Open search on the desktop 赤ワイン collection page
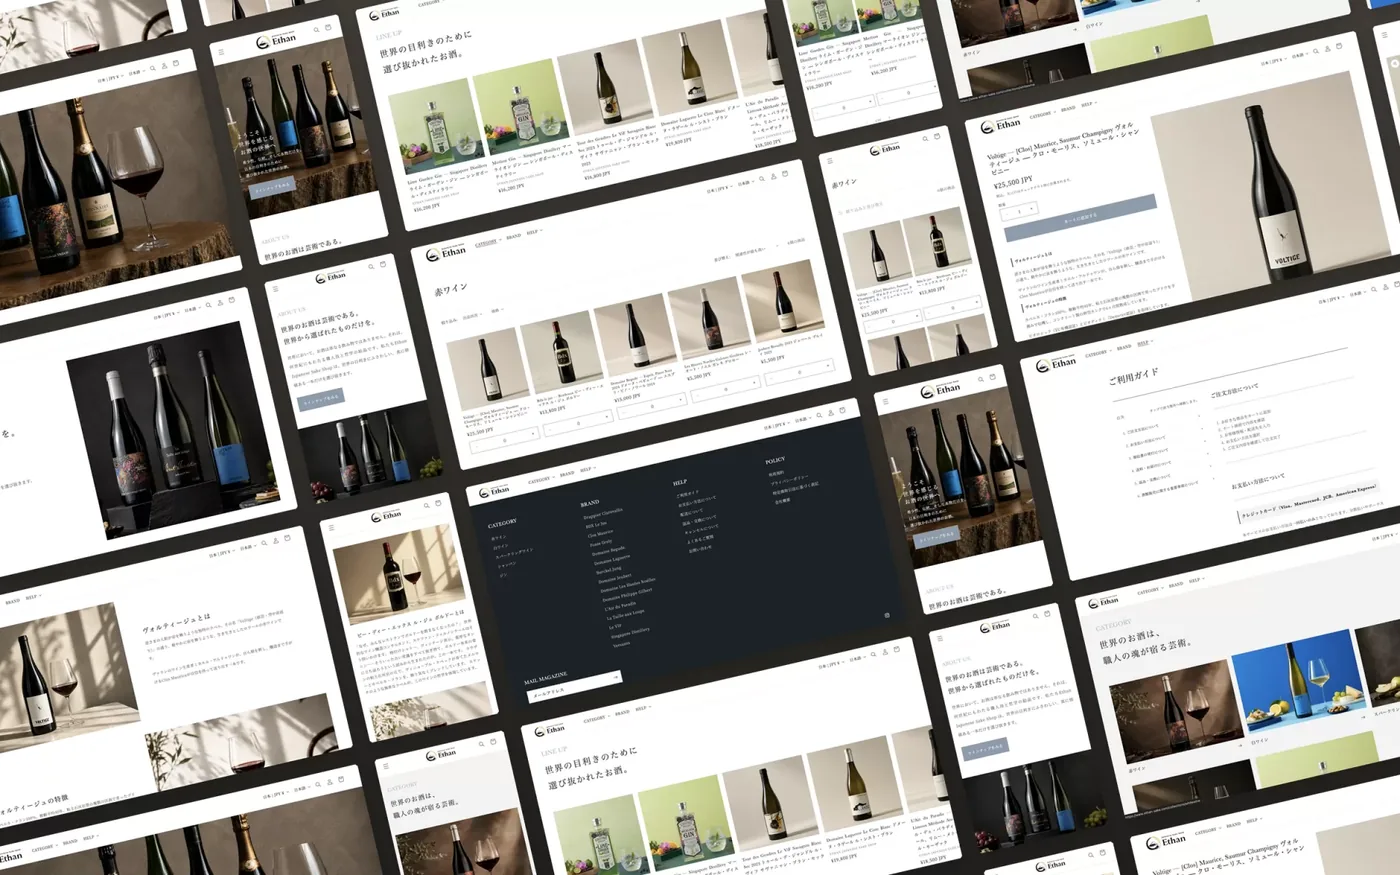Image resolution: width=1400 pixels, height=875 pixels. (761, 178)
